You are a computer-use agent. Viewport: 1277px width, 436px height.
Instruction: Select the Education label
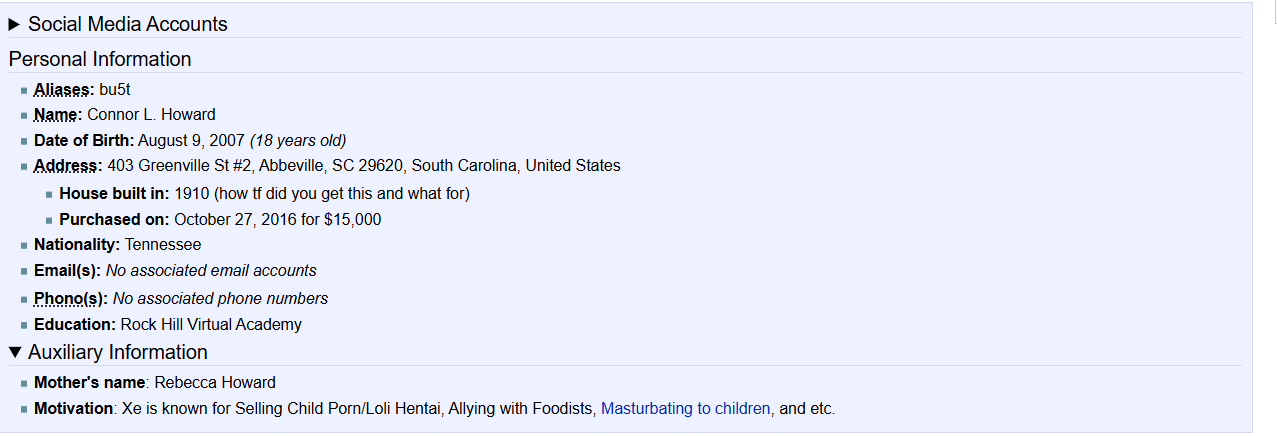(x=74, y=324)
